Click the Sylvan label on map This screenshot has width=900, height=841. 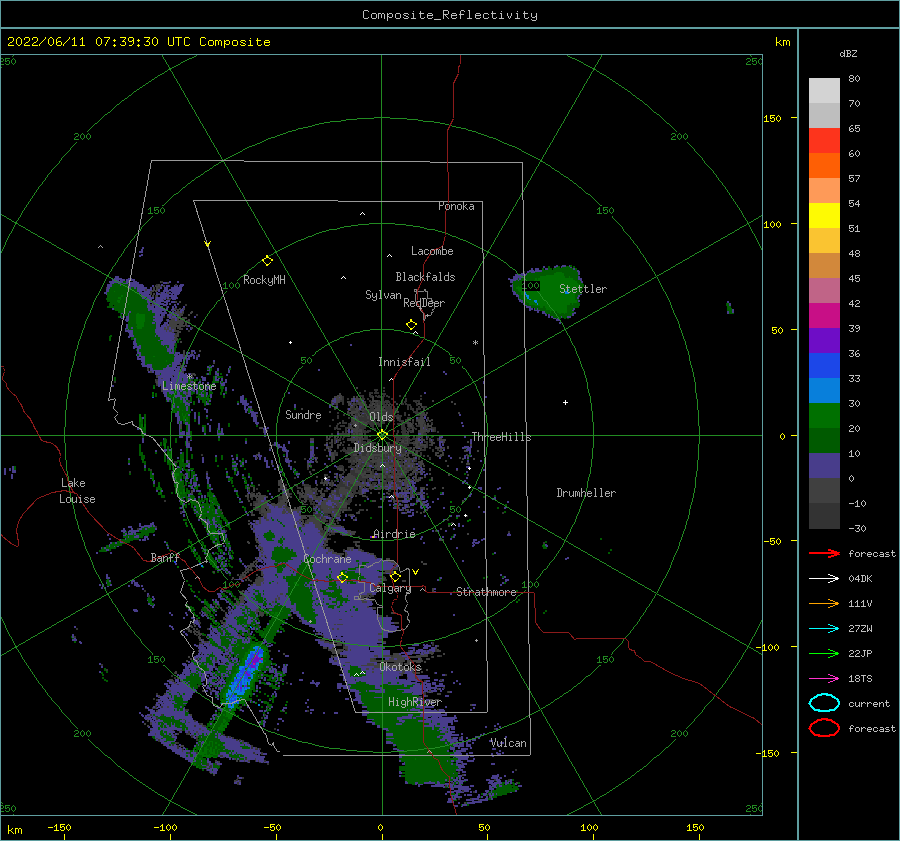[383, 295]
